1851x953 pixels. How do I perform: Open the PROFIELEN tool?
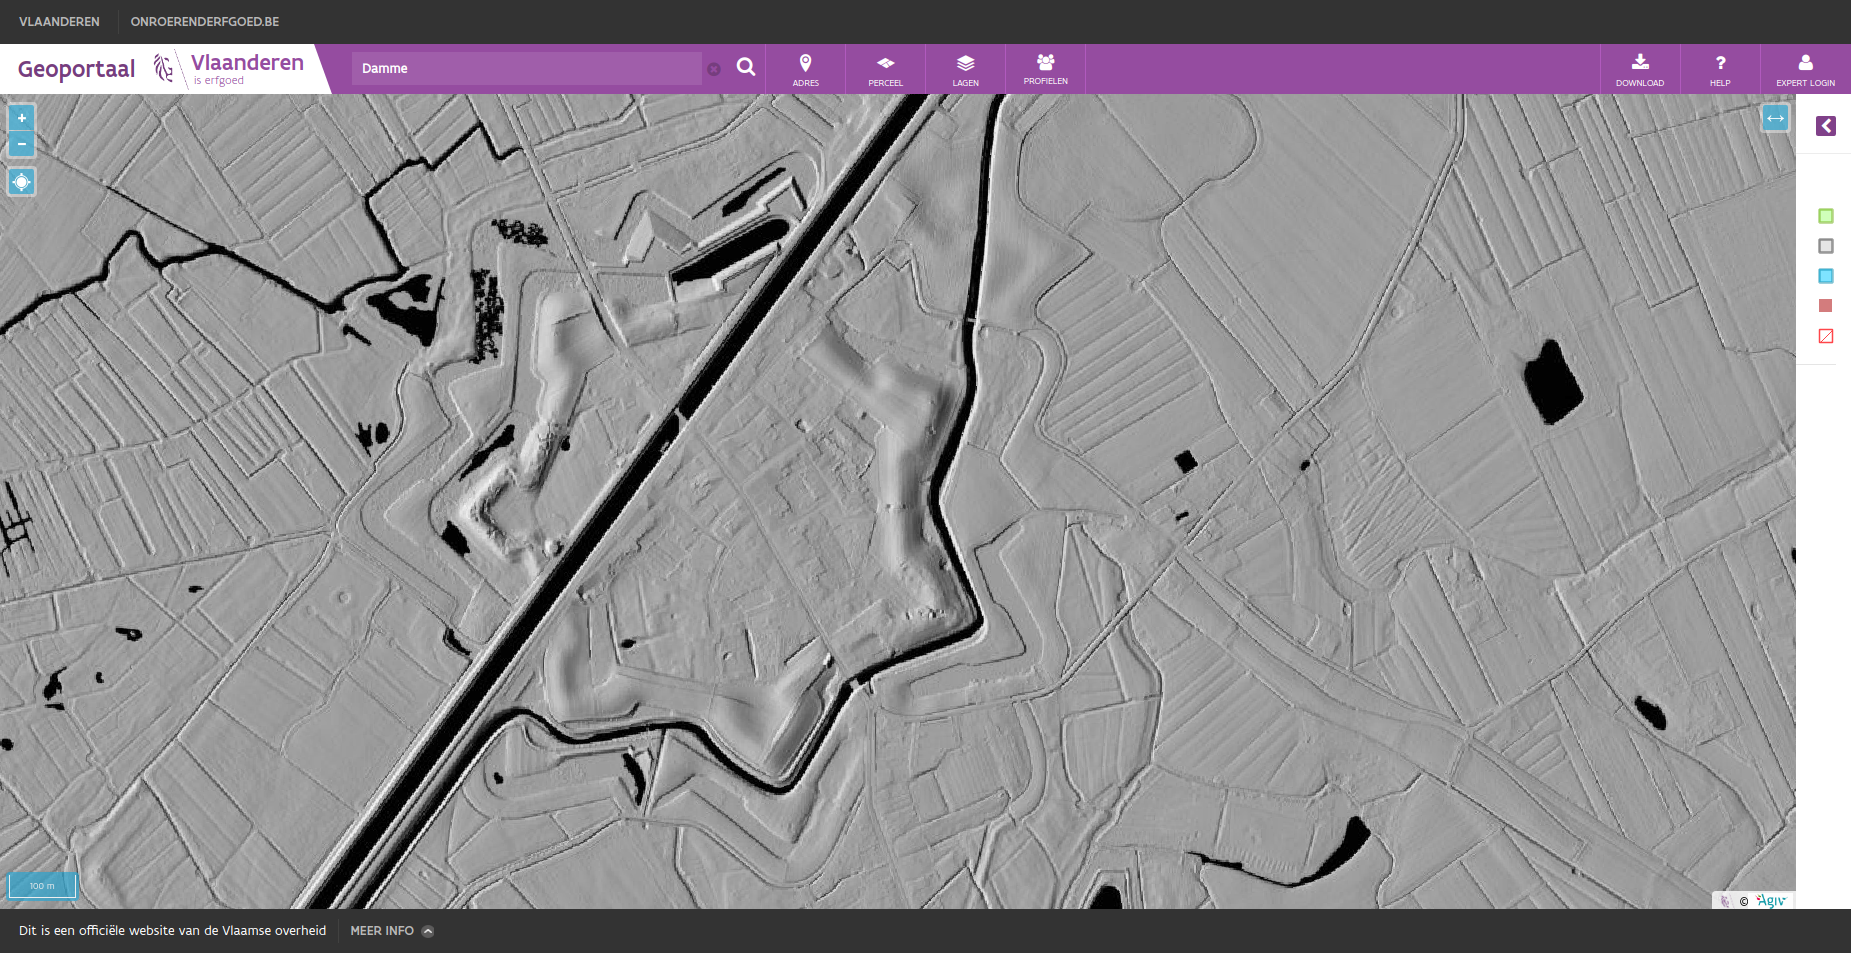pos(1045,69)
